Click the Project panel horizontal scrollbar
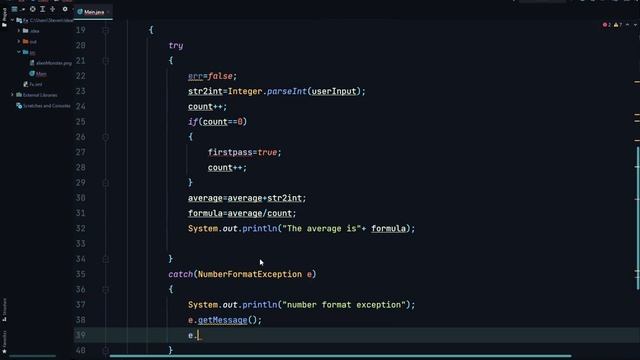Viewport: 640px width, 360px height. [33, 356]
